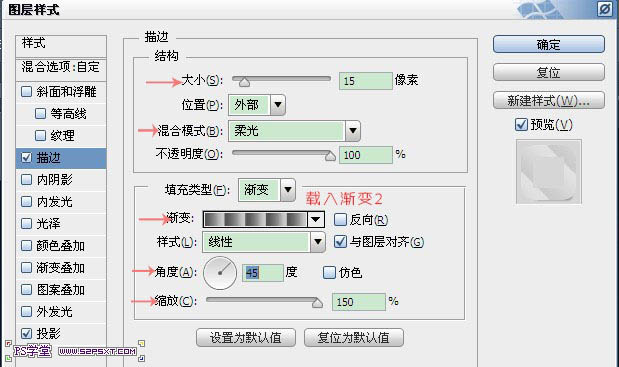
Task: Enable the 颜色叠加 checkbox
Action: [26, 246]
